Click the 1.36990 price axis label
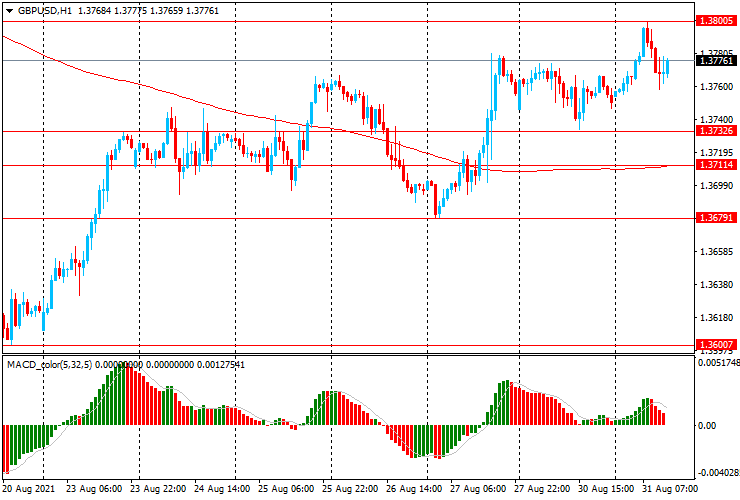The image size is (740, 500). coord(717,186)
